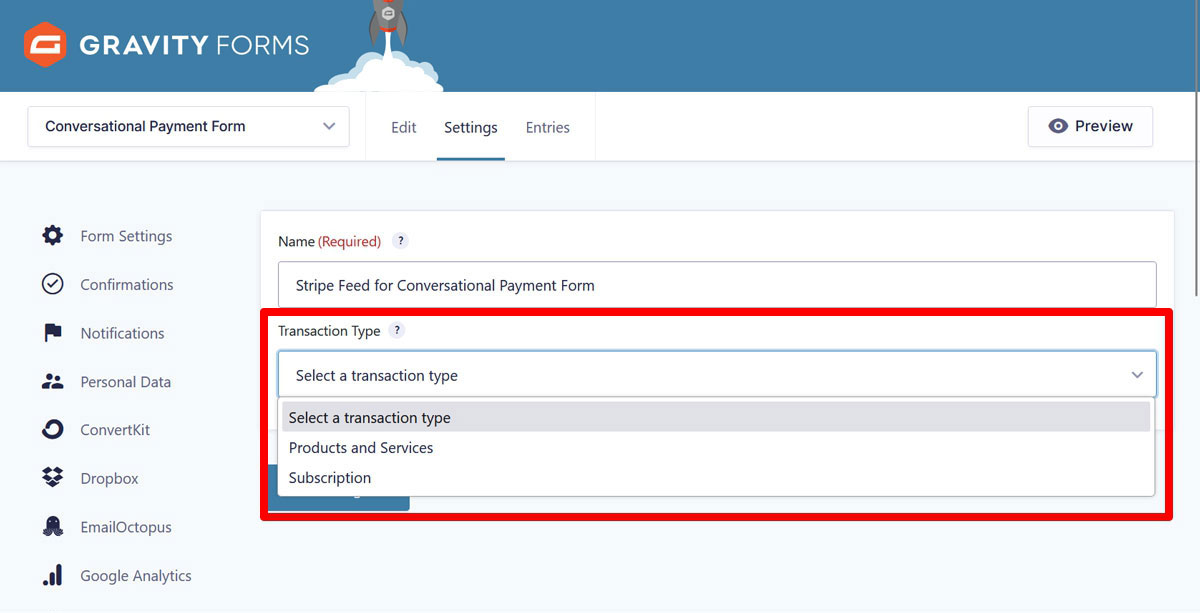This screenshot has height=613, width=1200.
Task: Open the Conversational Payment Form switcher dropdown
Action: (188, 127)
